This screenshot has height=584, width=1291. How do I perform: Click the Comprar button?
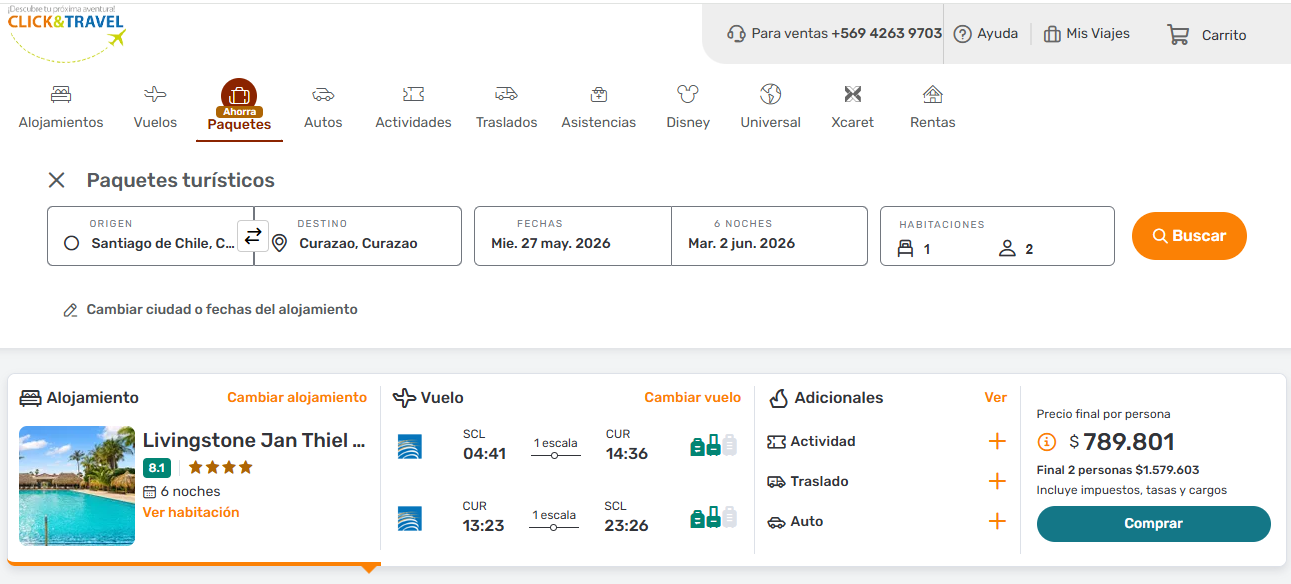tap(1153, 523)
